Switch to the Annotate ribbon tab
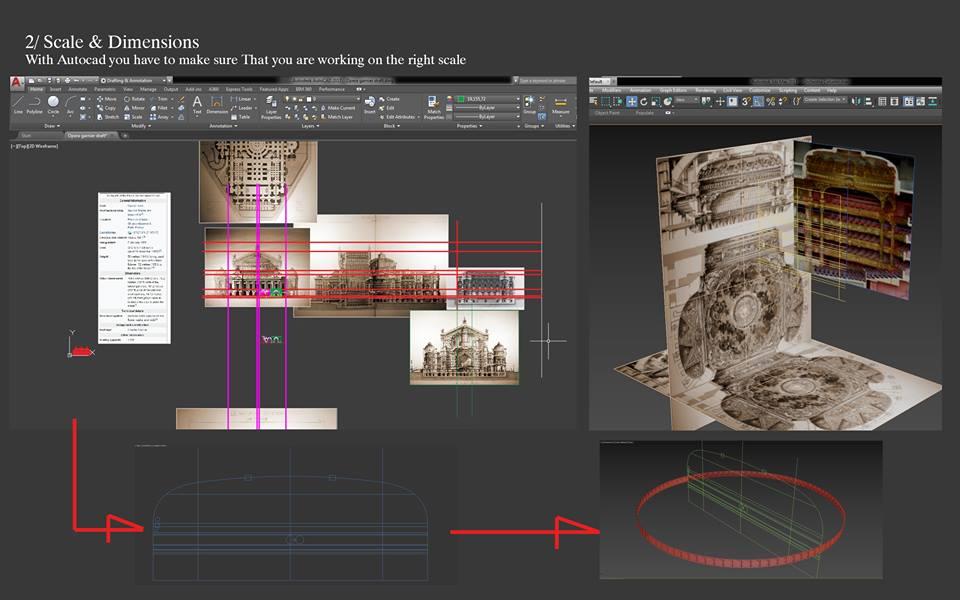The width and height of the screenshot is (960, 600). [78, 89]
